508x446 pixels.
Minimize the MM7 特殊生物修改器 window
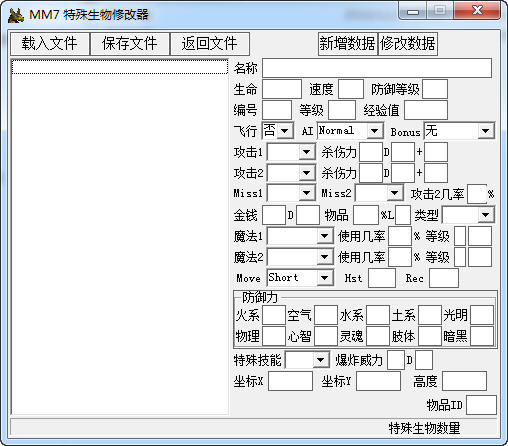point(413,11)
